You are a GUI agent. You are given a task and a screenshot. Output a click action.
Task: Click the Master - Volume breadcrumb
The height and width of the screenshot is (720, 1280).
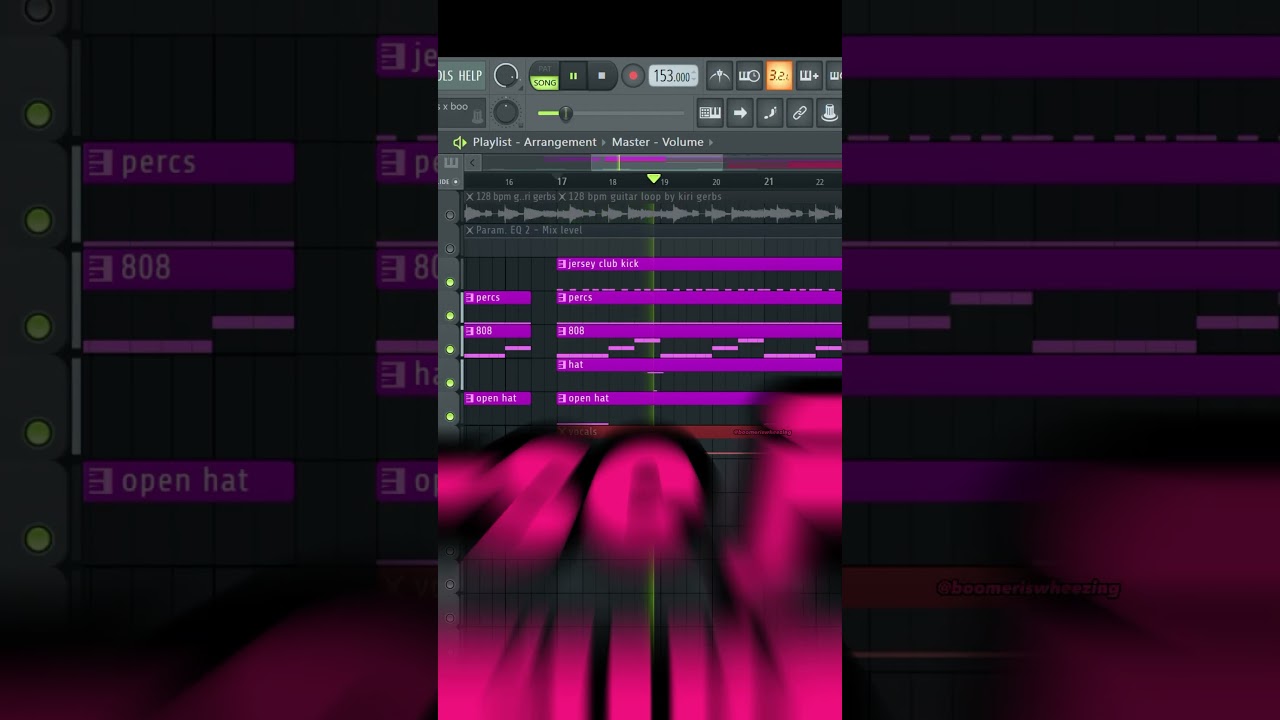658,143
